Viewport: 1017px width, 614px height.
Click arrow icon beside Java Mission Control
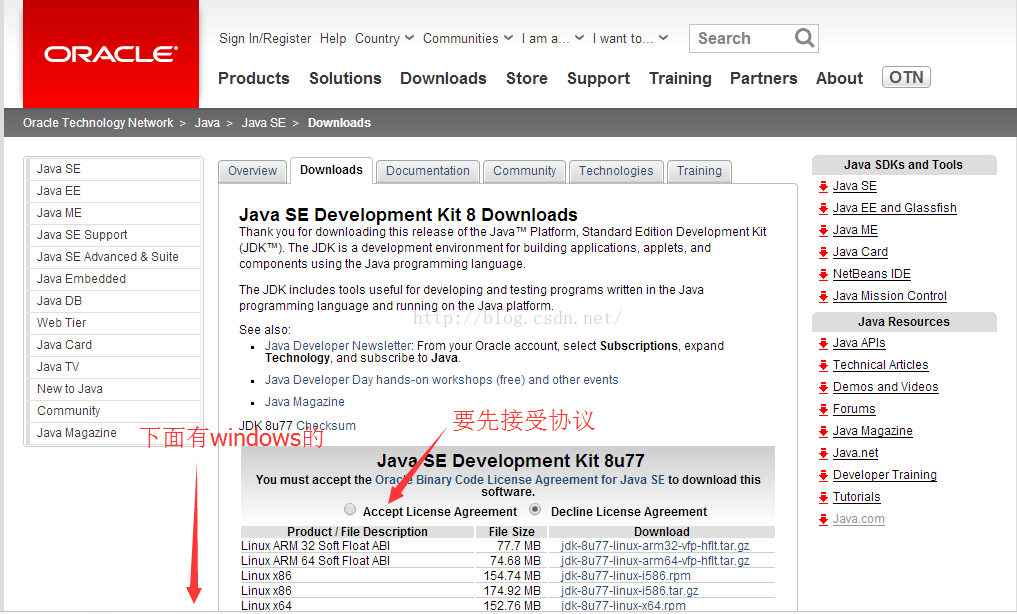[823, 297]
